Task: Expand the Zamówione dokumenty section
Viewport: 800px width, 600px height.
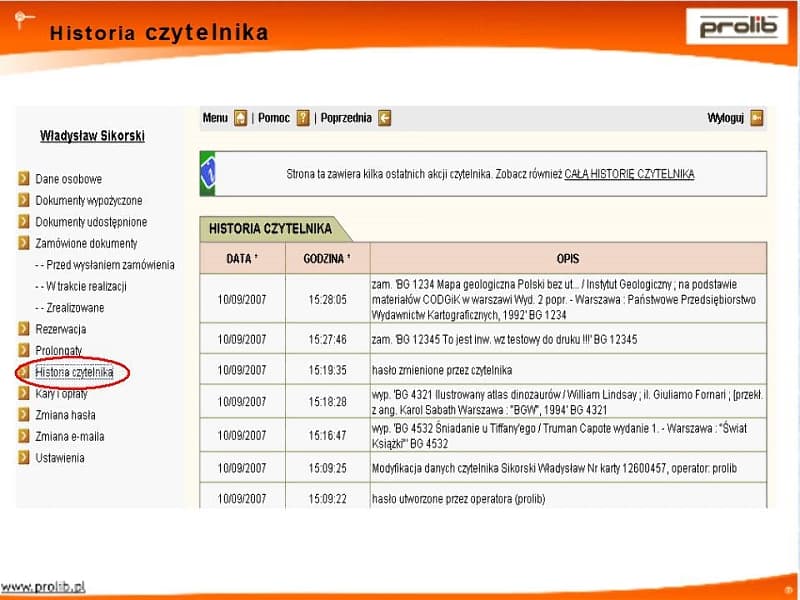Action: [86, 243]
